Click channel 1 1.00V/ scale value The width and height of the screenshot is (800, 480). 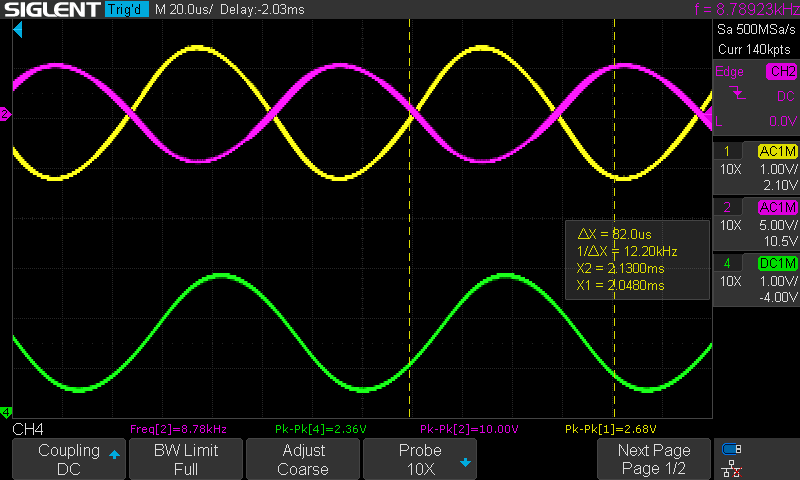[x=779, y=169]
